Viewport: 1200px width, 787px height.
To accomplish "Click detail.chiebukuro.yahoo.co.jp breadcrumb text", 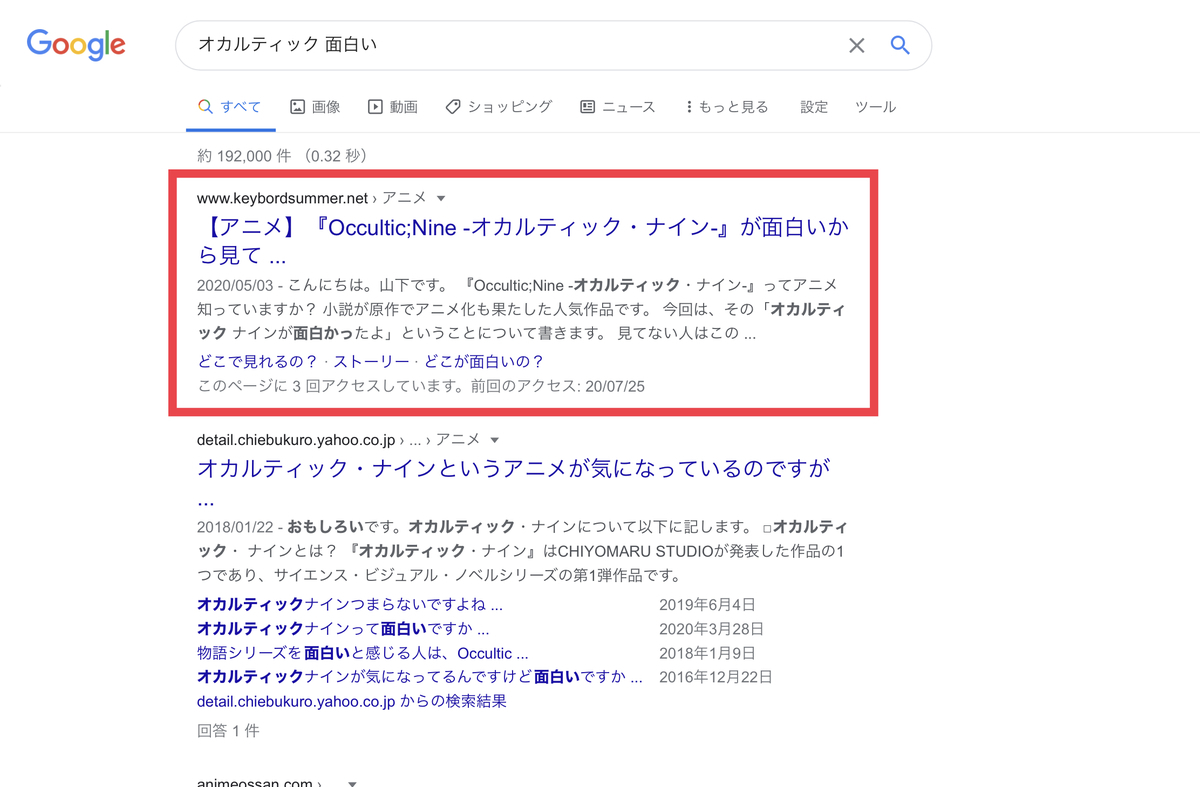I will click(x=296, y=440).
